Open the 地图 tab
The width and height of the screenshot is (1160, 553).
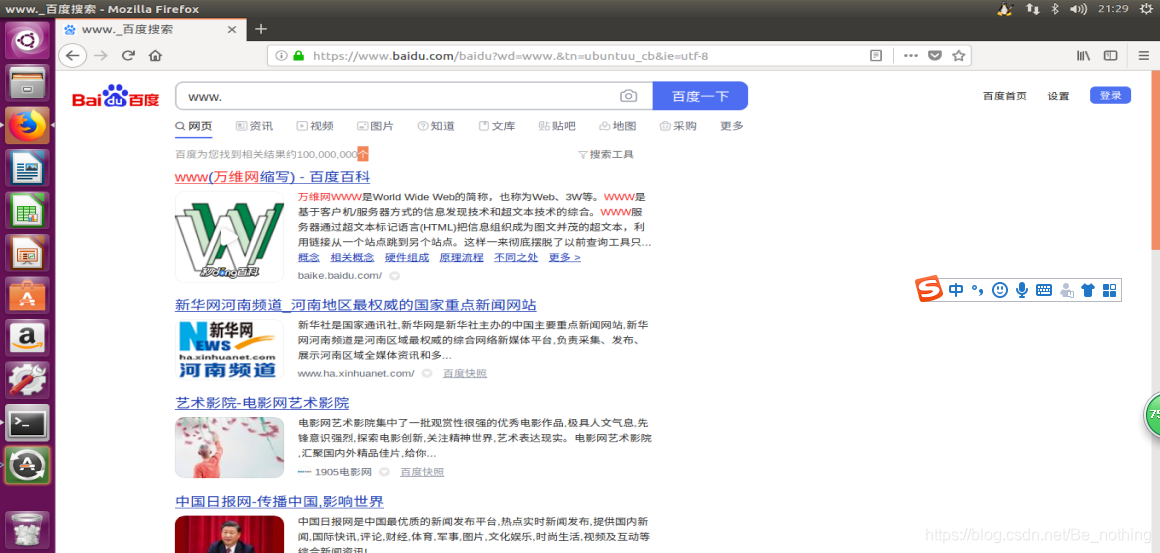(618, 126)
